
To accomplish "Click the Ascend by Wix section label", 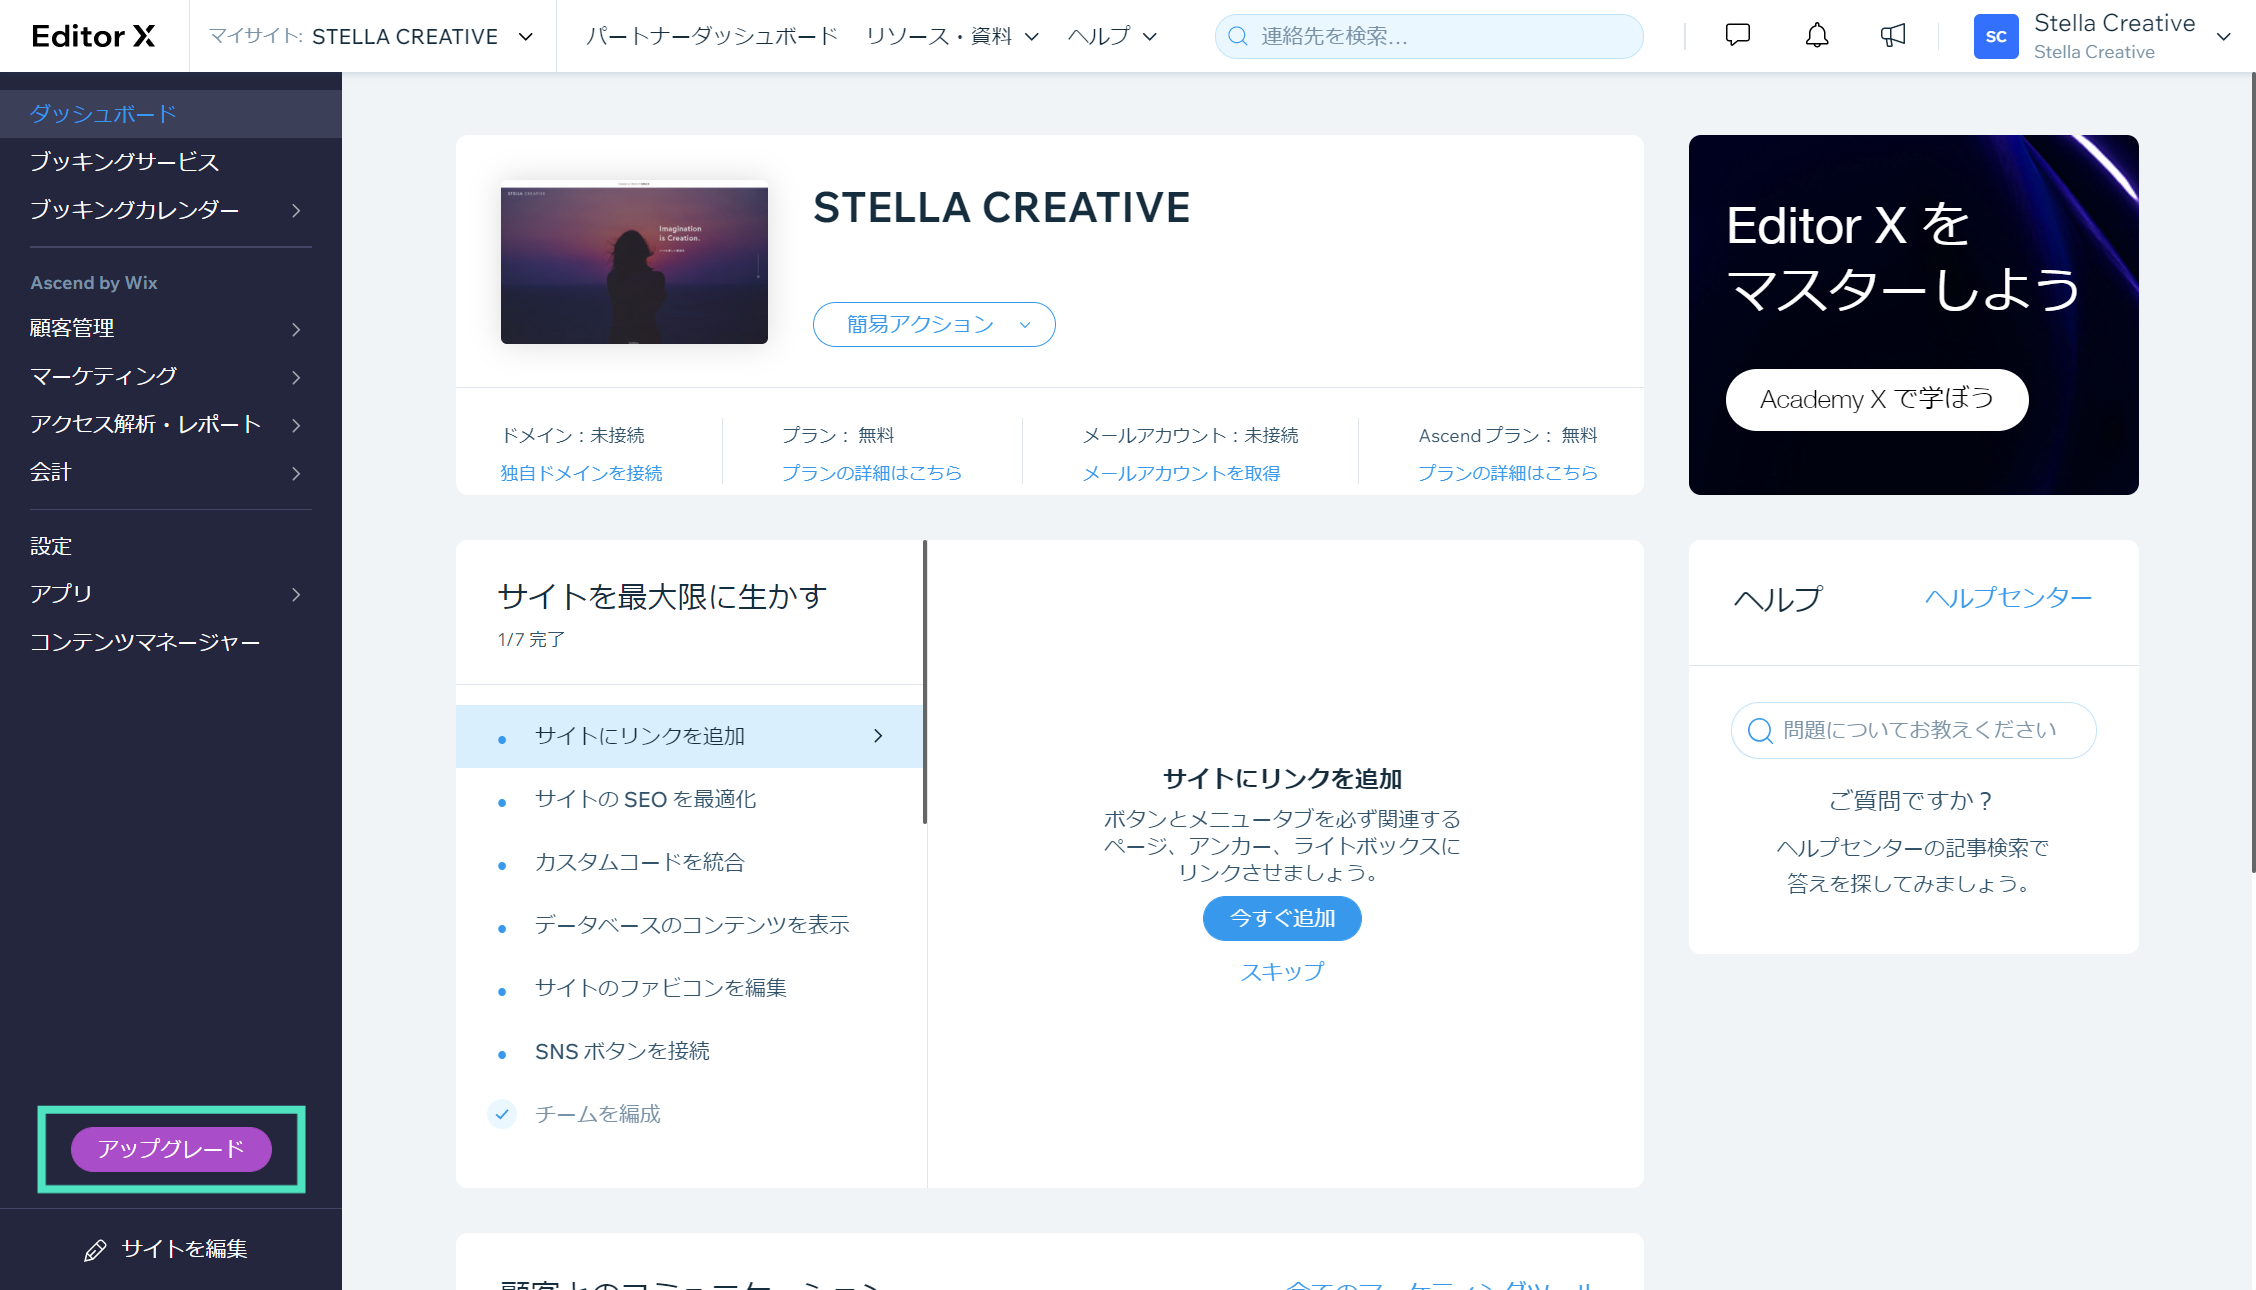I will click(94, 283).
